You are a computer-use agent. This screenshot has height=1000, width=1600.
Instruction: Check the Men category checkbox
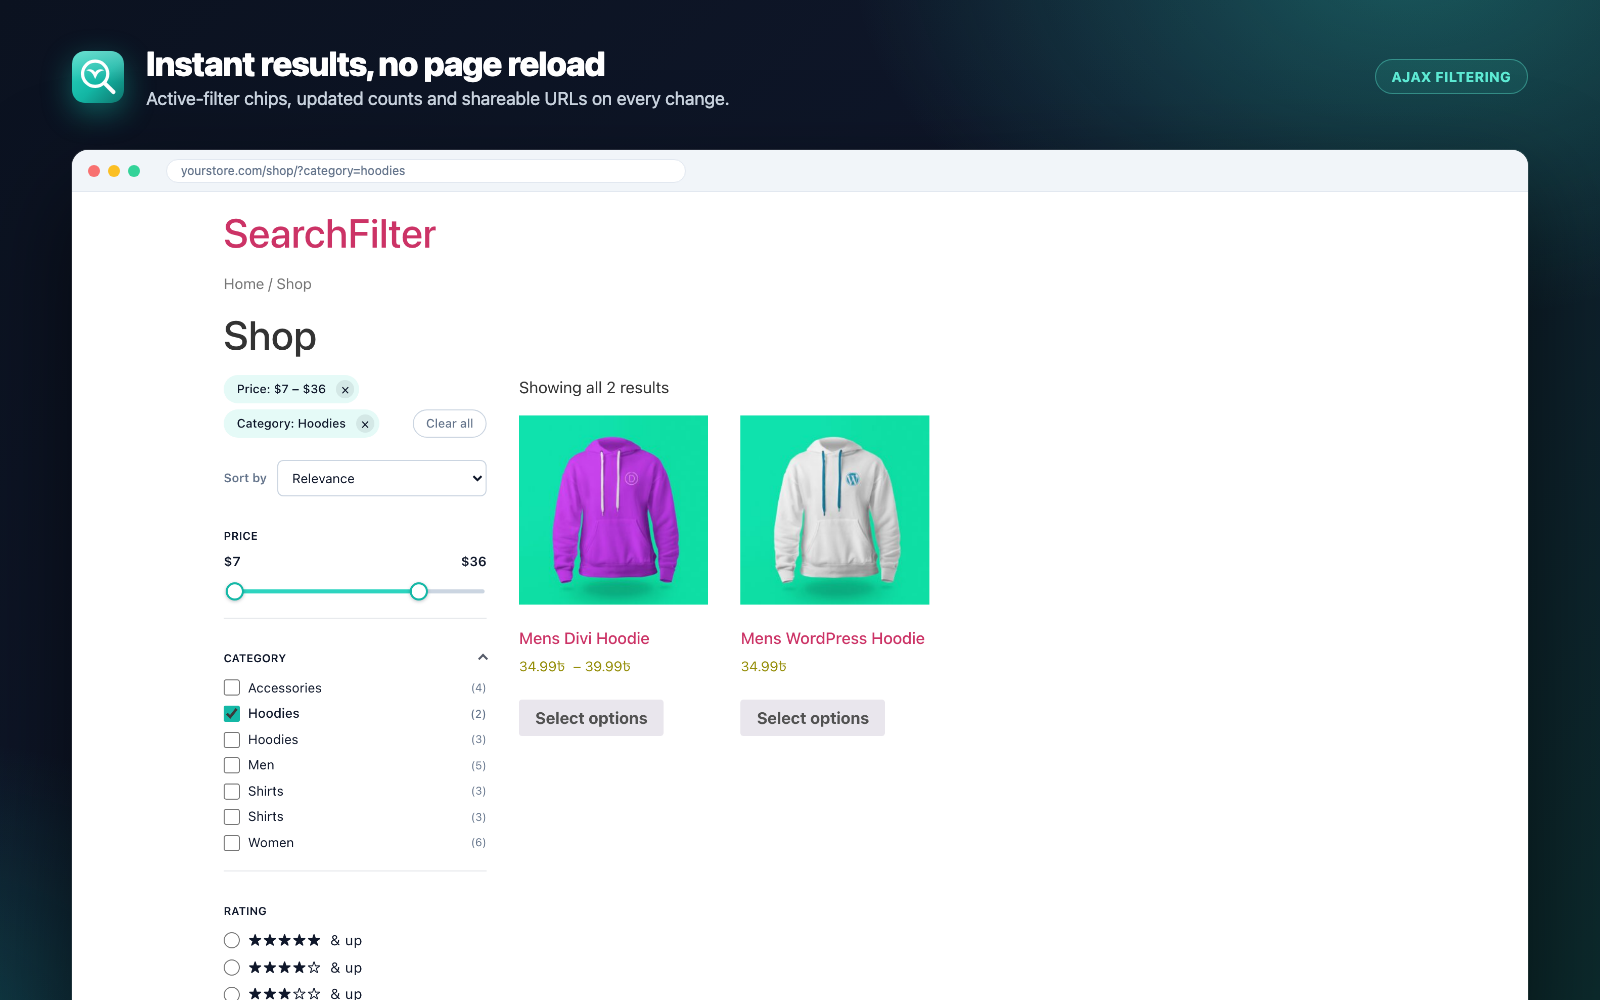click(232, 765)
